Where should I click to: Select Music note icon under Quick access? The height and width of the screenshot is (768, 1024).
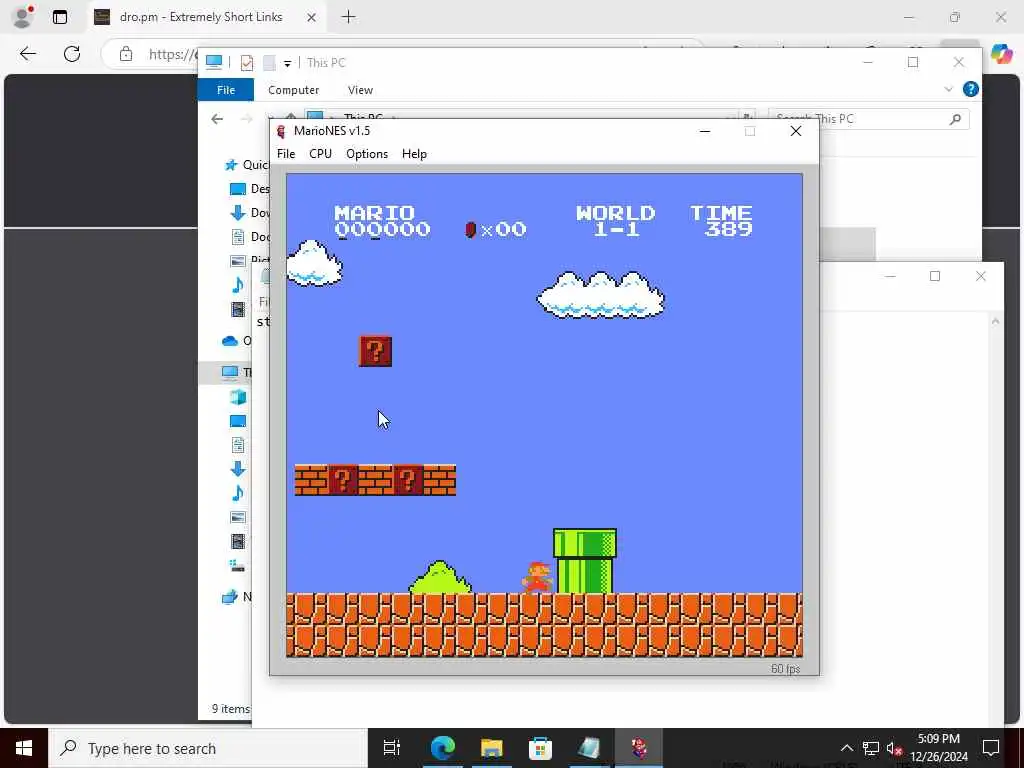pos(238,285)
